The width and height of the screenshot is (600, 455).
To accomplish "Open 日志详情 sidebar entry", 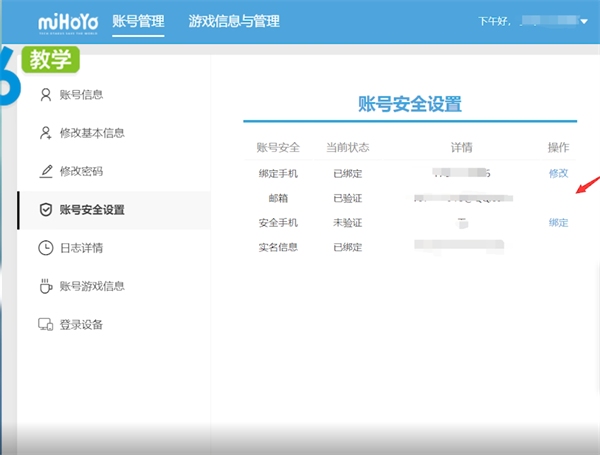I will click(81, 248).
